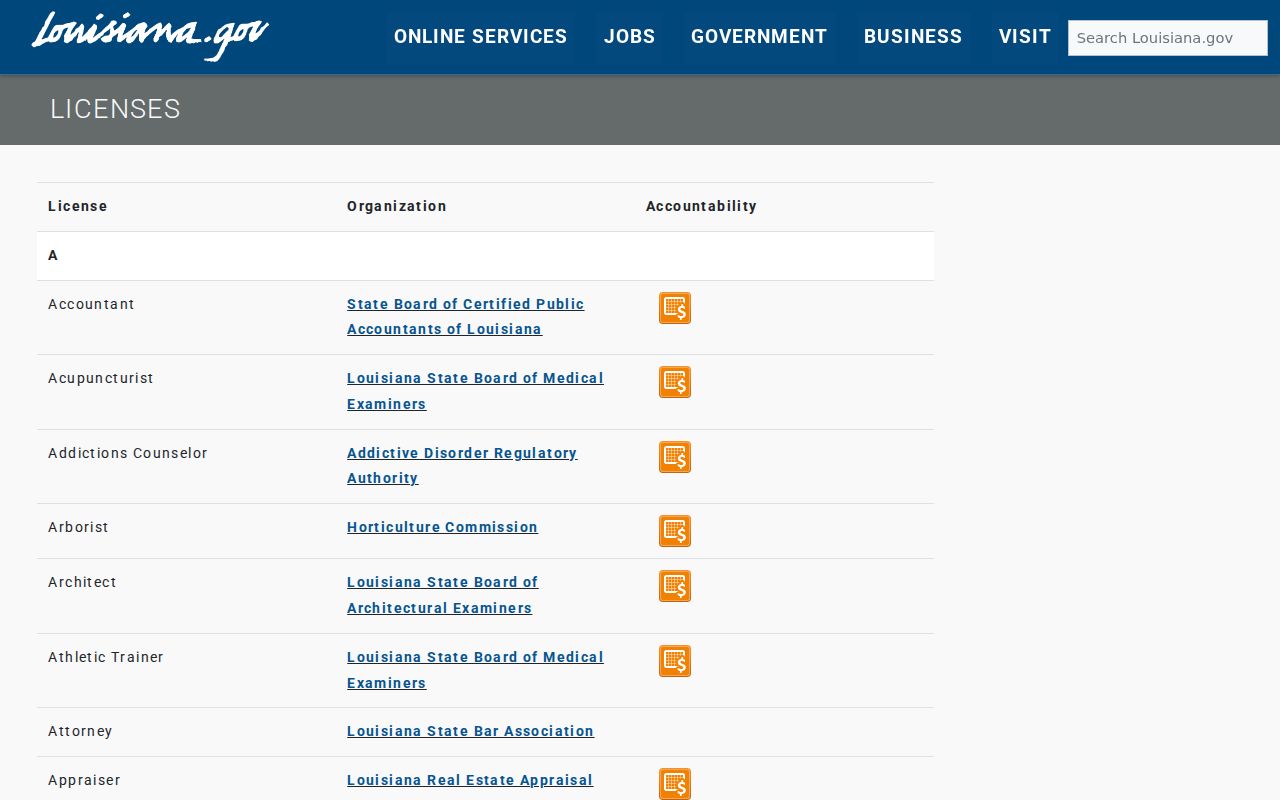Select the Appraiser license name

pyautogui.click(x=84, y=780)
